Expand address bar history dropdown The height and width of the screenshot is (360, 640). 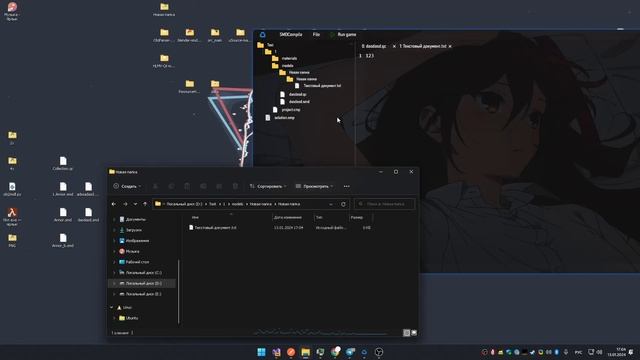(x=331, y=204)
